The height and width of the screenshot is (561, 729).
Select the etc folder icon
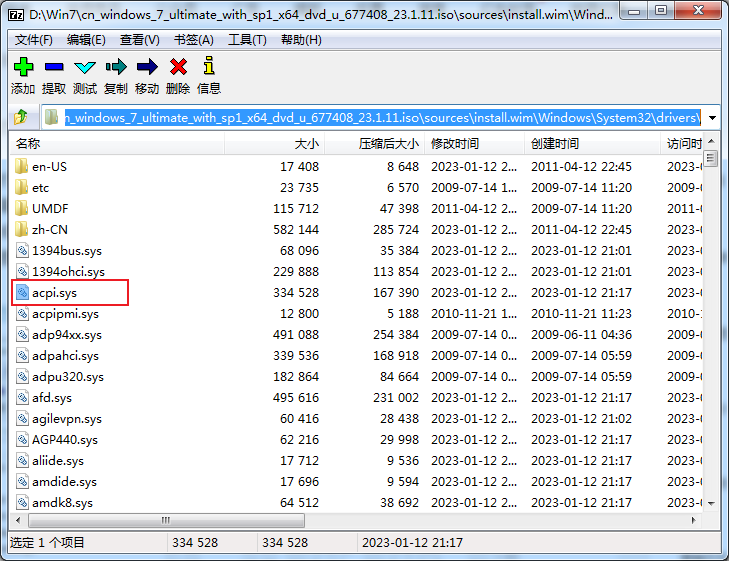point(21,187)
